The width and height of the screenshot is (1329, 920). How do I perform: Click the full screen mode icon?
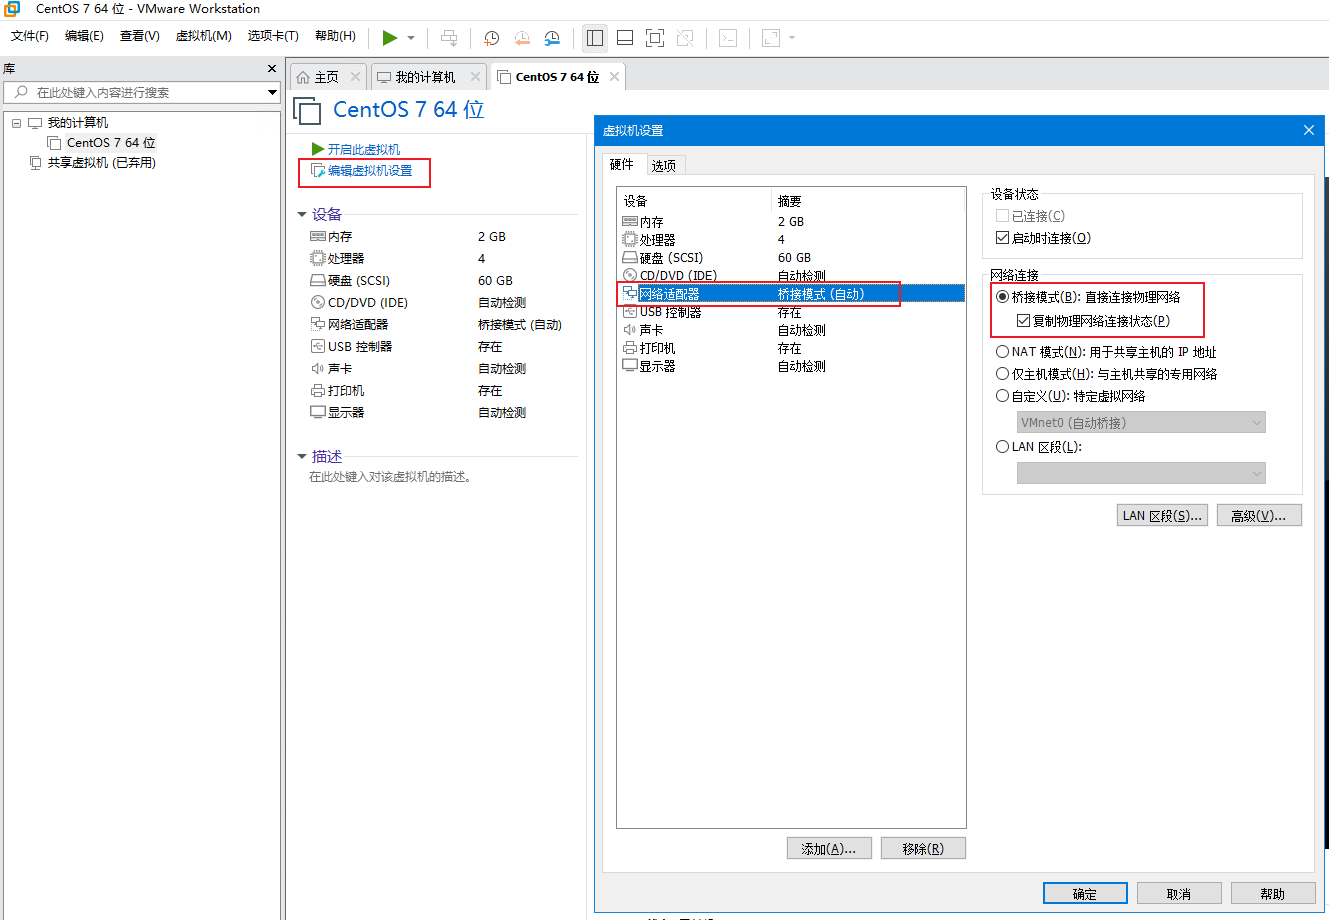[655, 38]
